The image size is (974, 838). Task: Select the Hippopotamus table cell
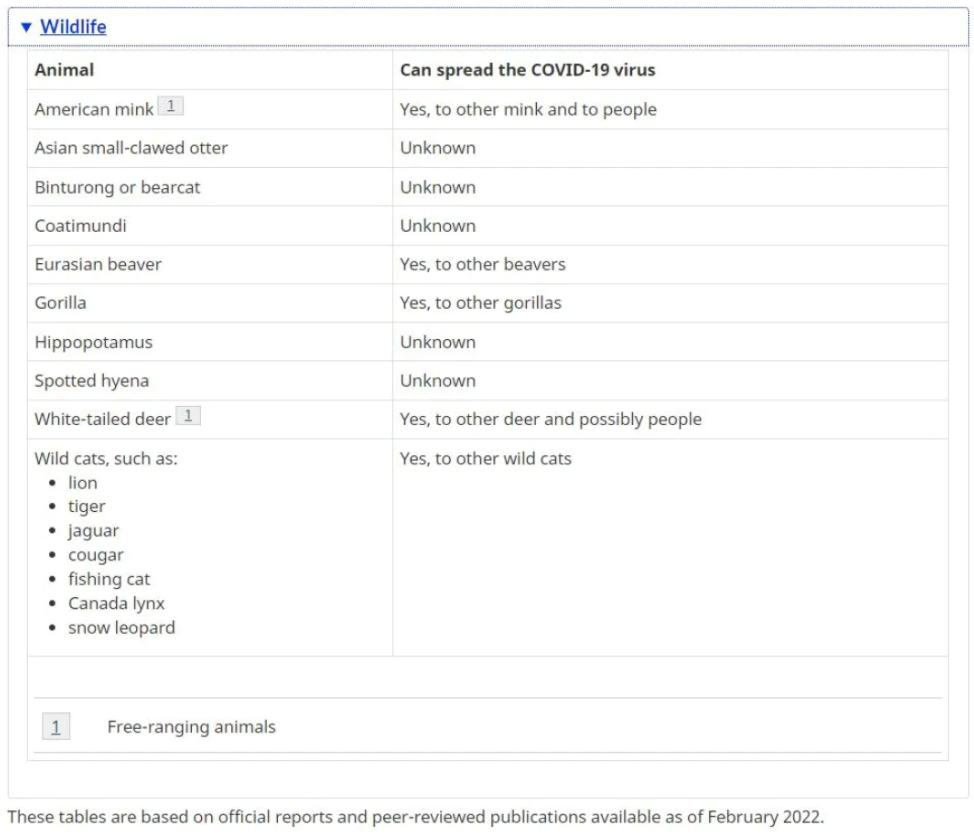point(210,342)
